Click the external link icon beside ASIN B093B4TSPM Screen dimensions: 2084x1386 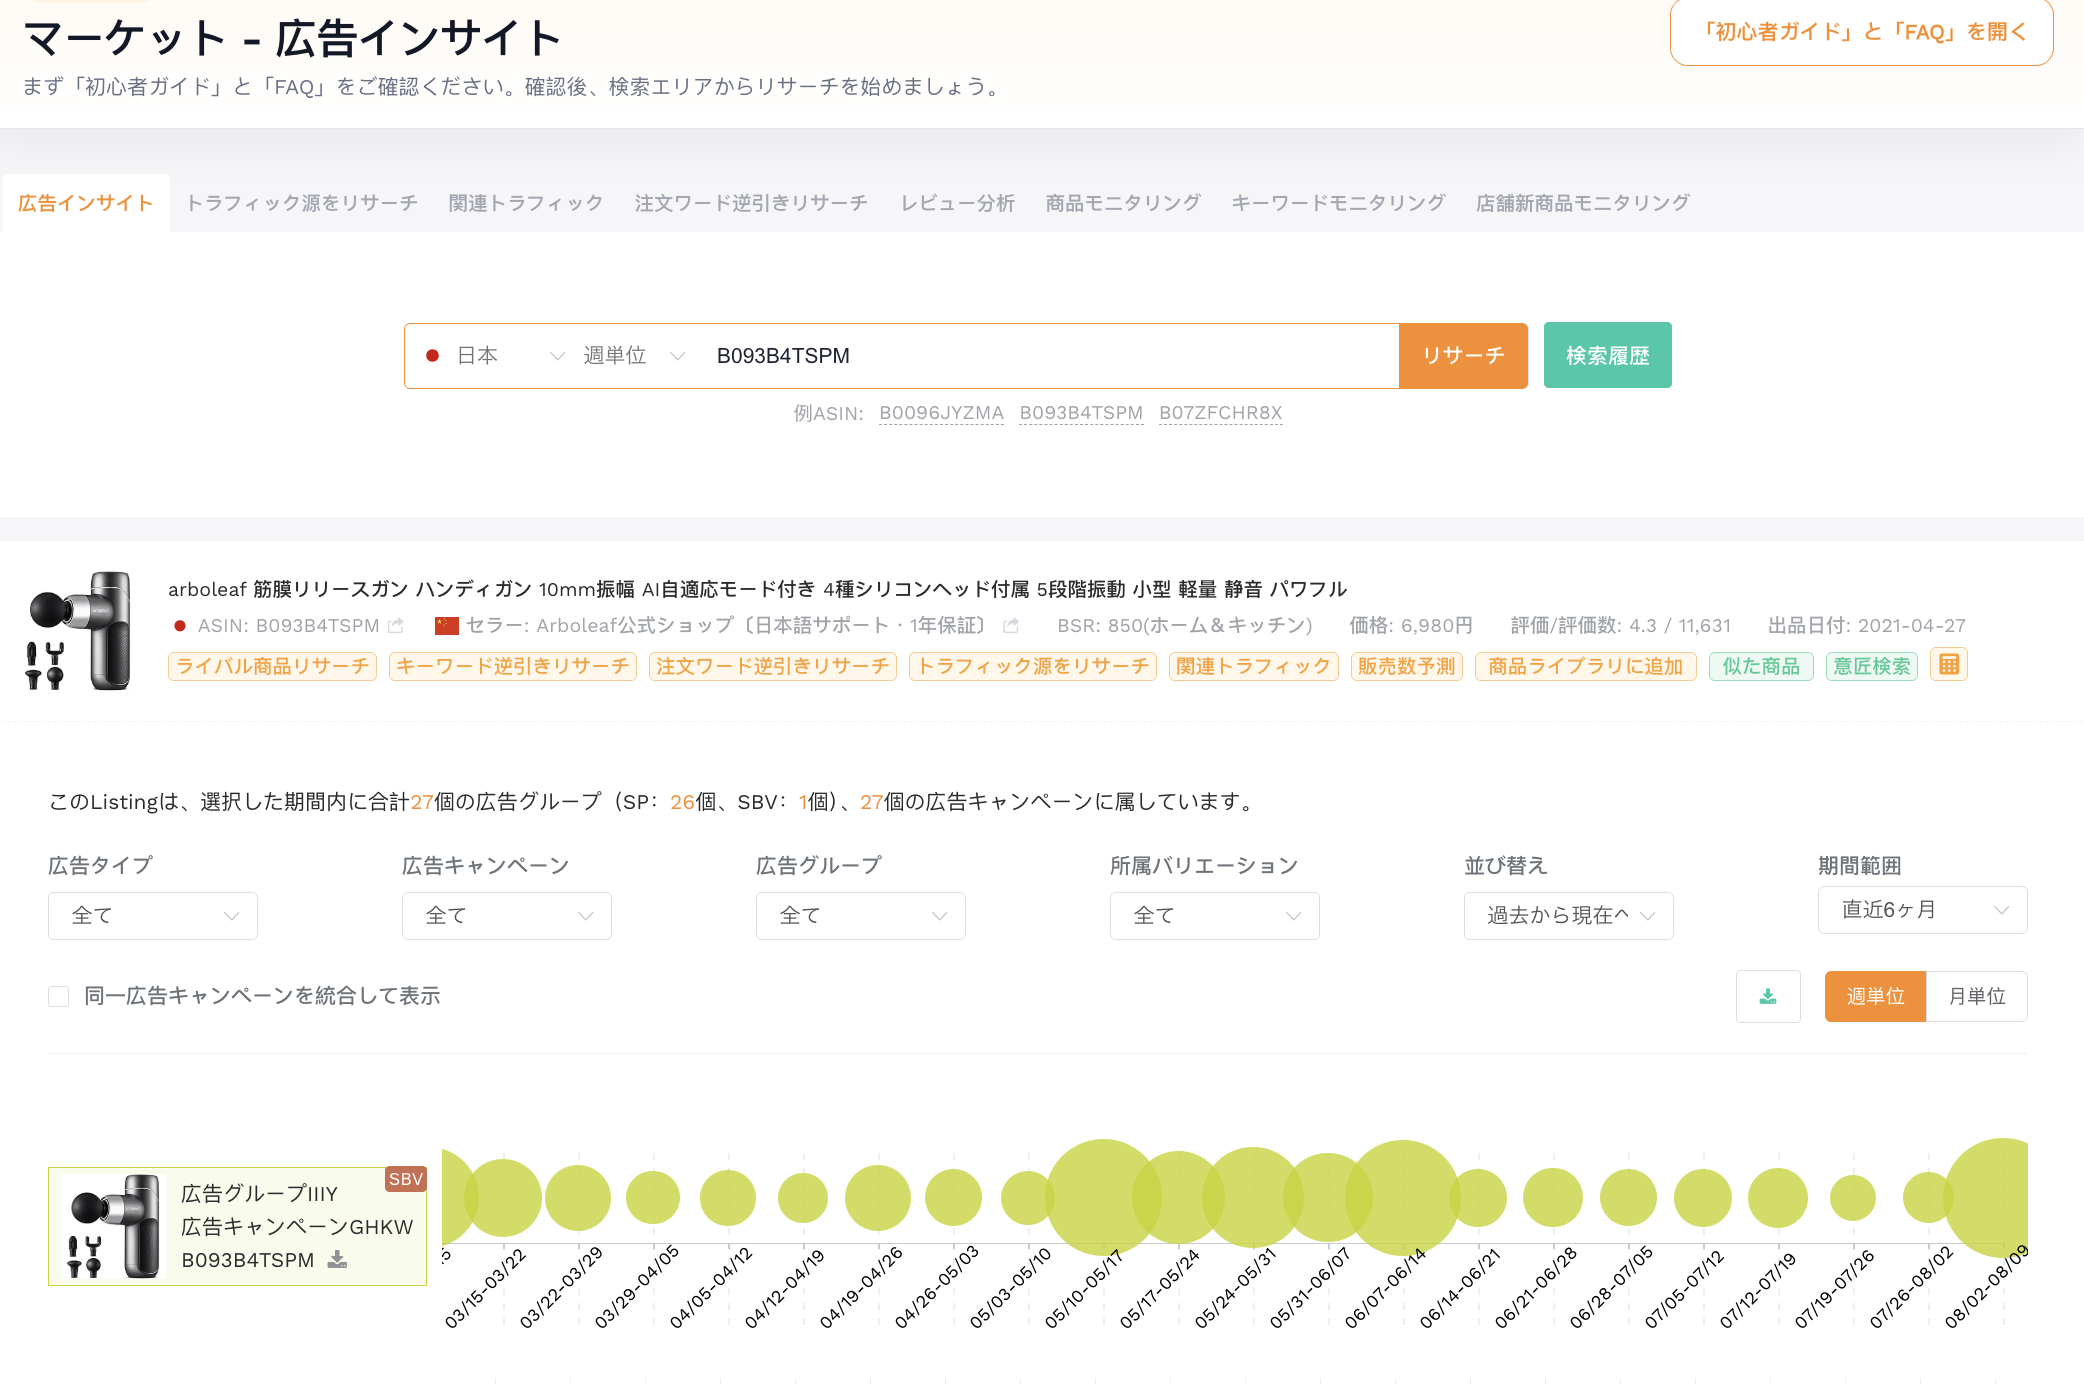click(x=396, y=626)
